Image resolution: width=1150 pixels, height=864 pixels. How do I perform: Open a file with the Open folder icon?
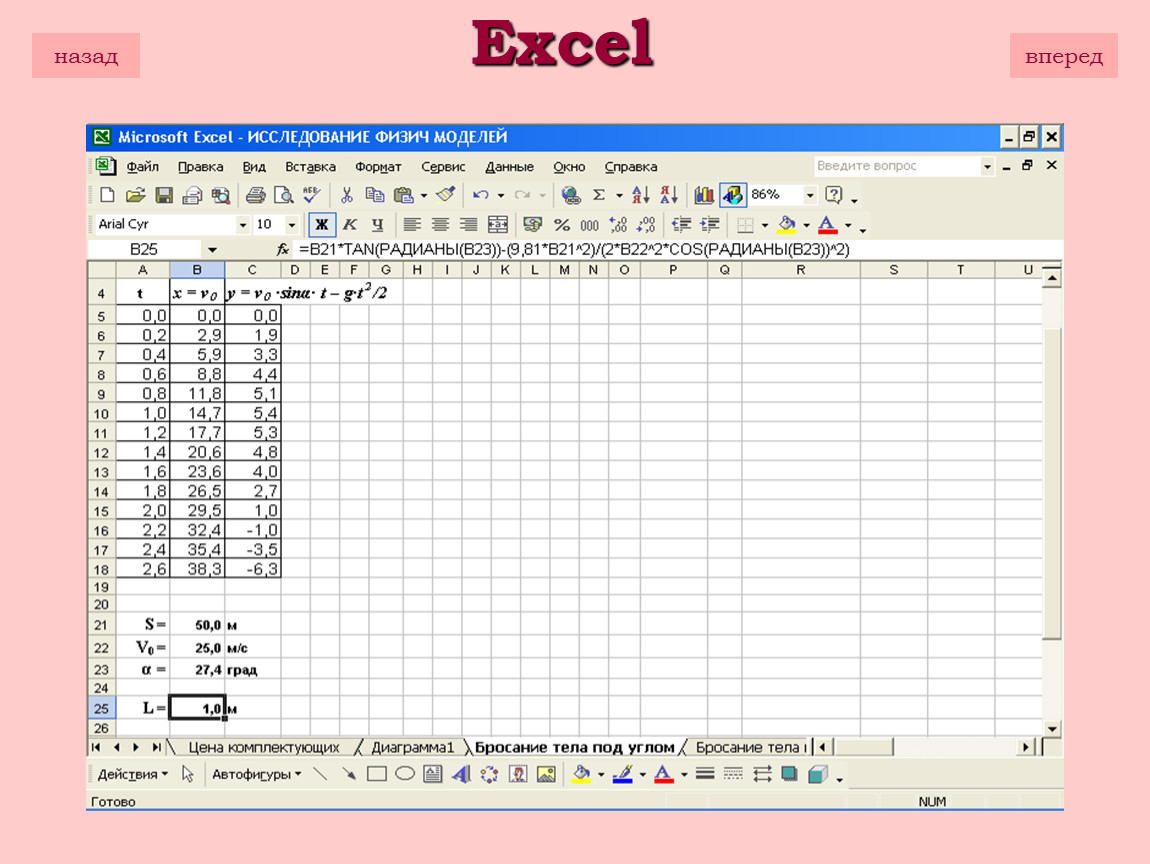pyautogui.click(x=135, y=195)
